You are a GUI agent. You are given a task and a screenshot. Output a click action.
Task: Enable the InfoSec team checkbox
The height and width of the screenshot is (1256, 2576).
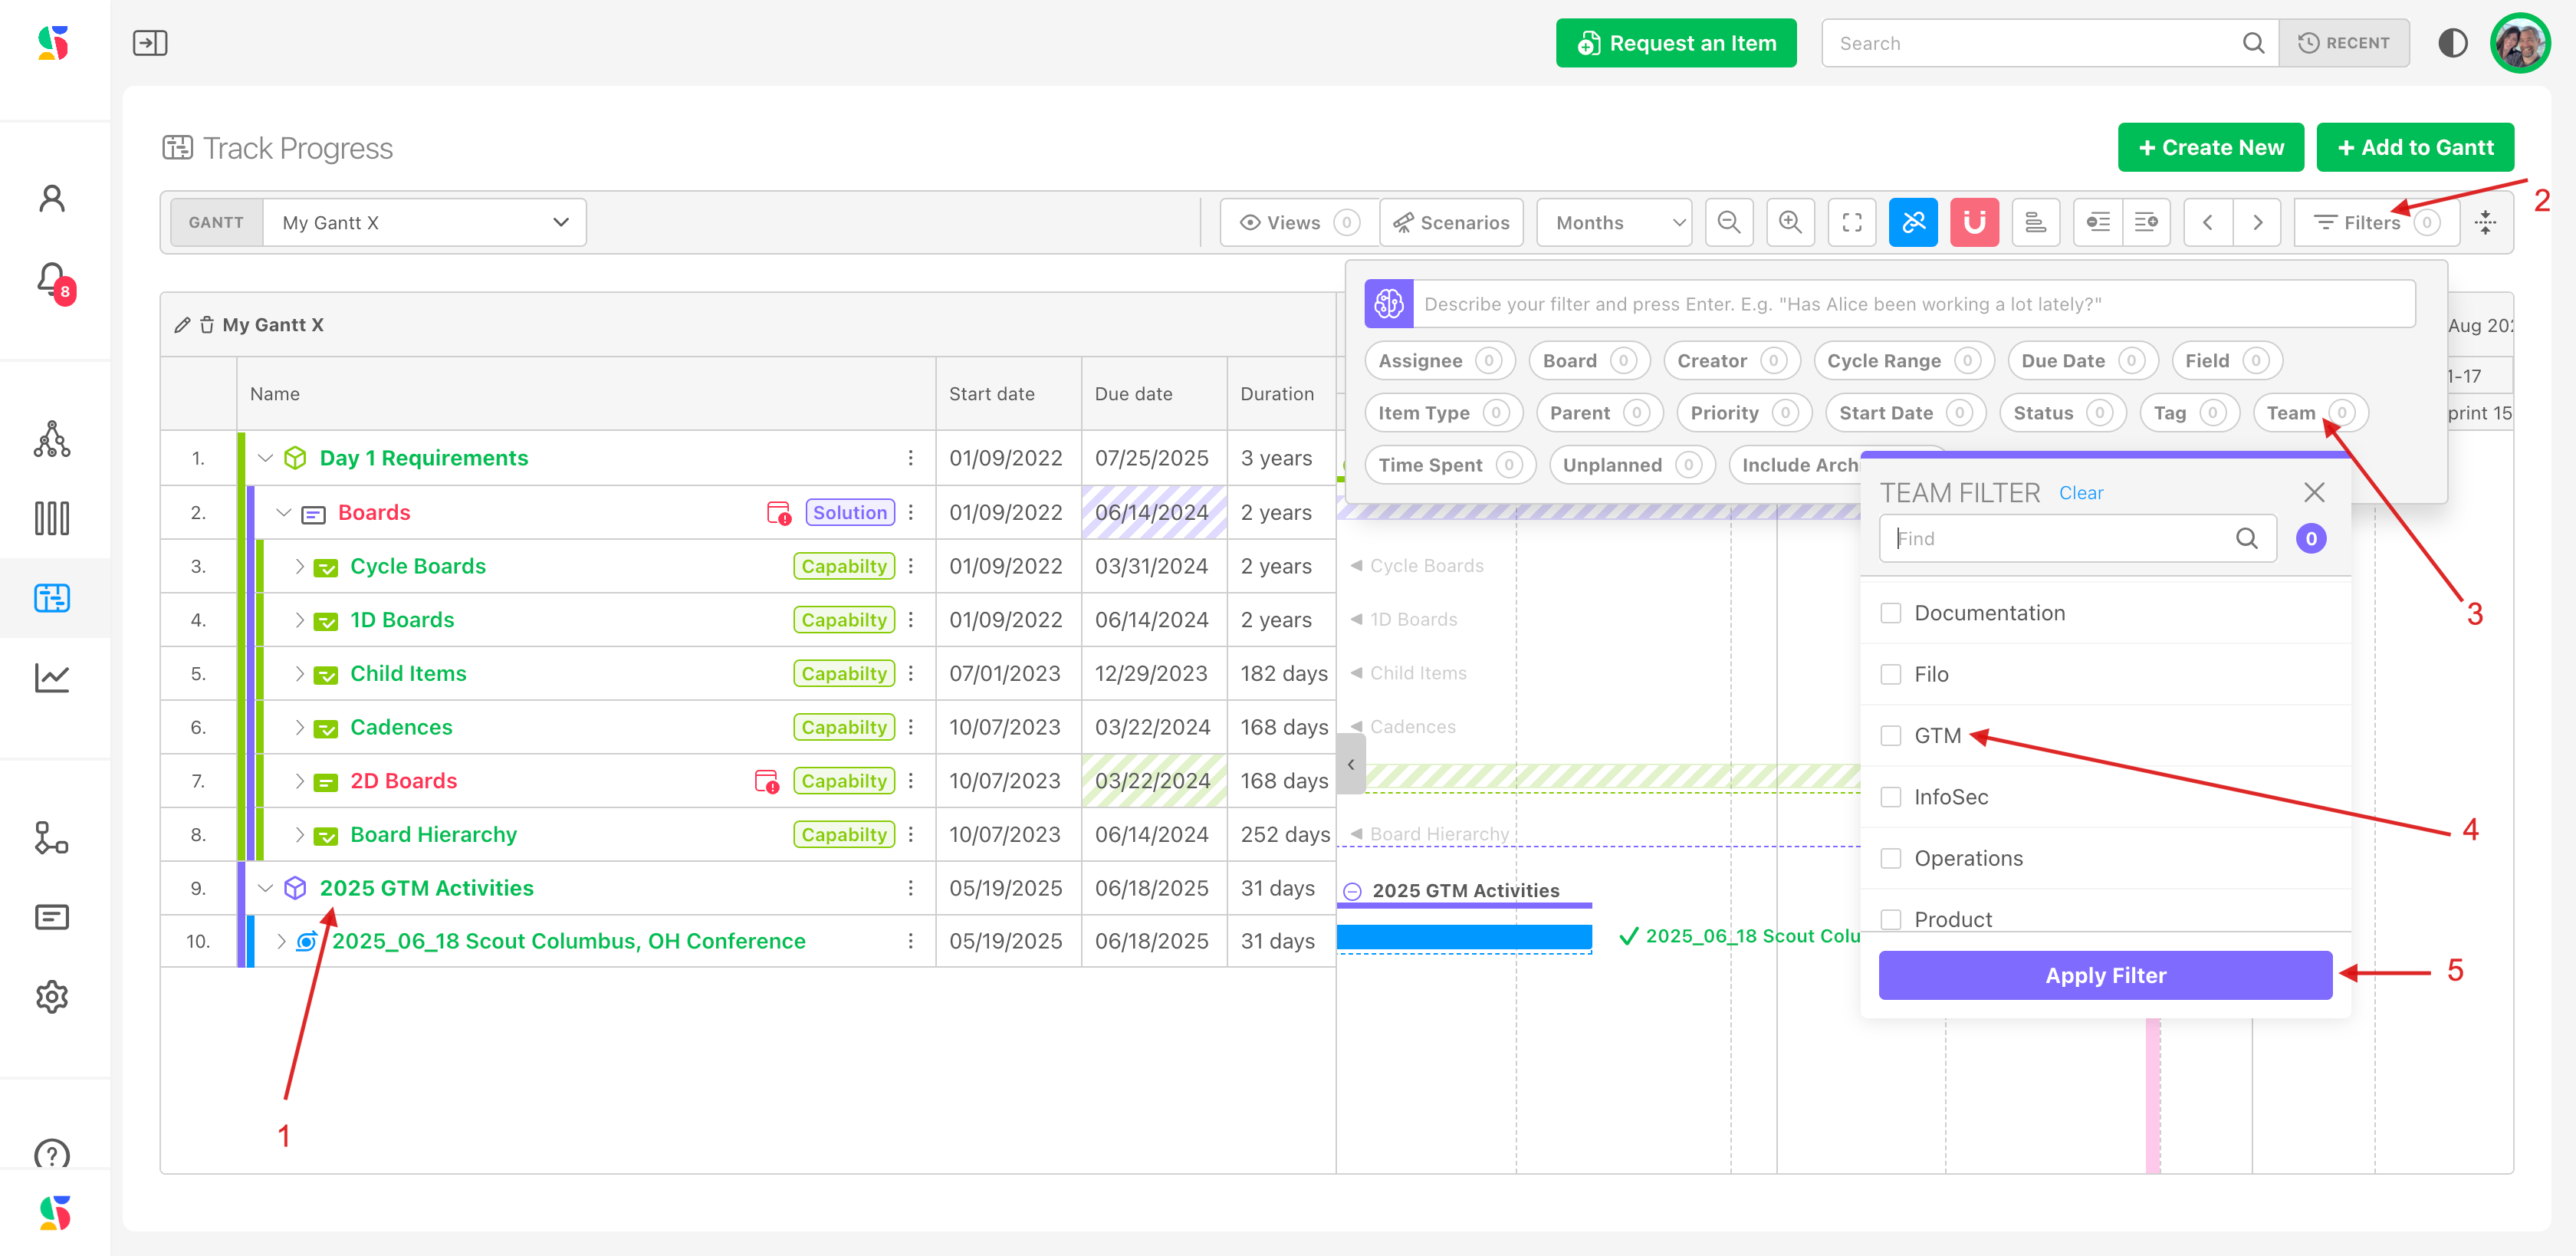(1890, 797)
